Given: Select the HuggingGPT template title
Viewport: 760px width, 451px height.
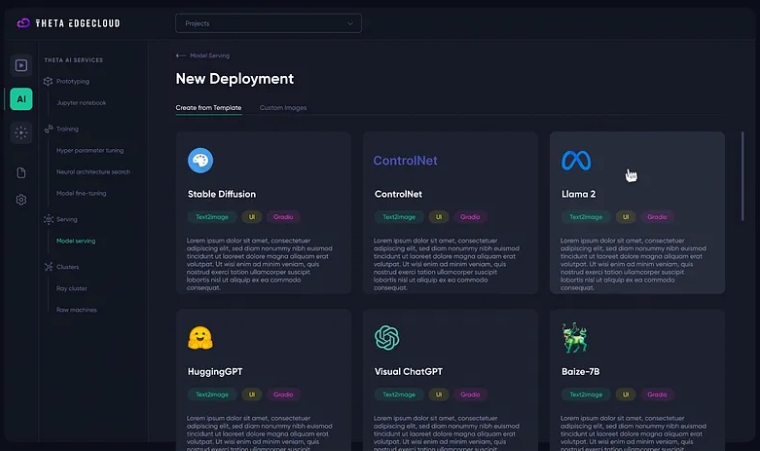Looking at the screenshot, I should pyautogui.click(x=215, y=371).
